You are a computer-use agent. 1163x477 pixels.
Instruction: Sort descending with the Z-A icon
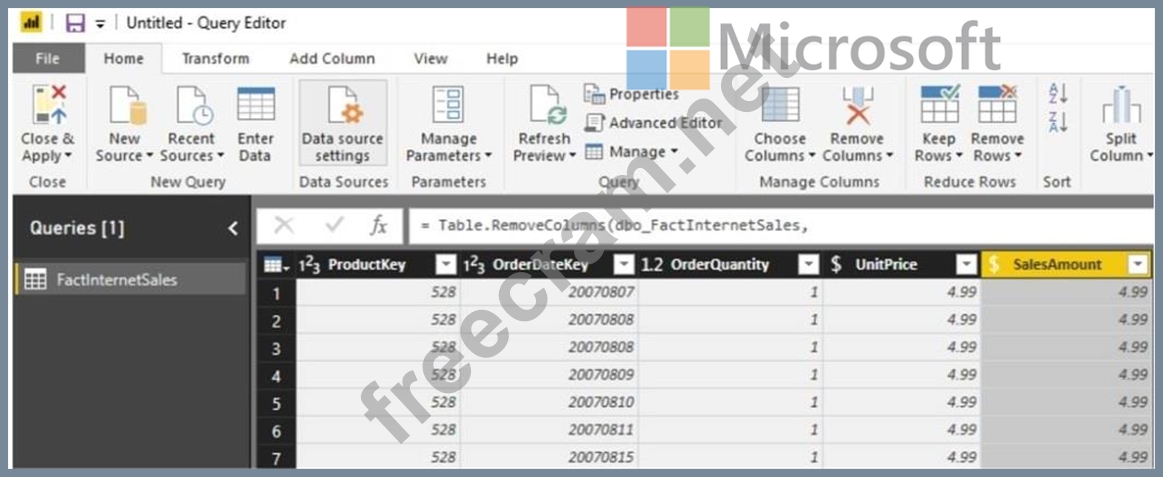(x=1058, y=122)
